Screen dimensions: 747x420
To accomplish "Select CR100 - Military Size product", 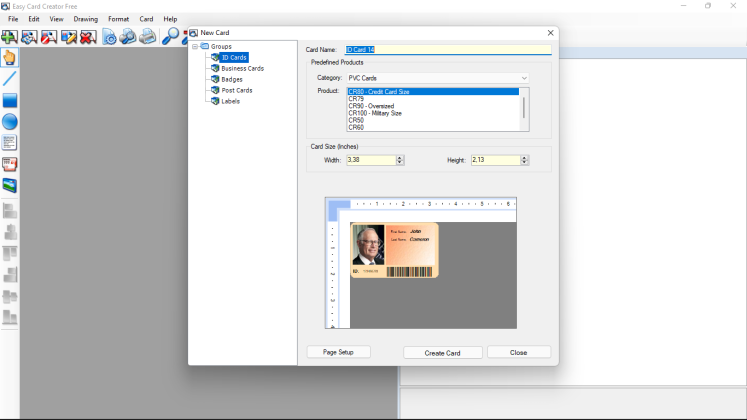I will pos(433,113).
